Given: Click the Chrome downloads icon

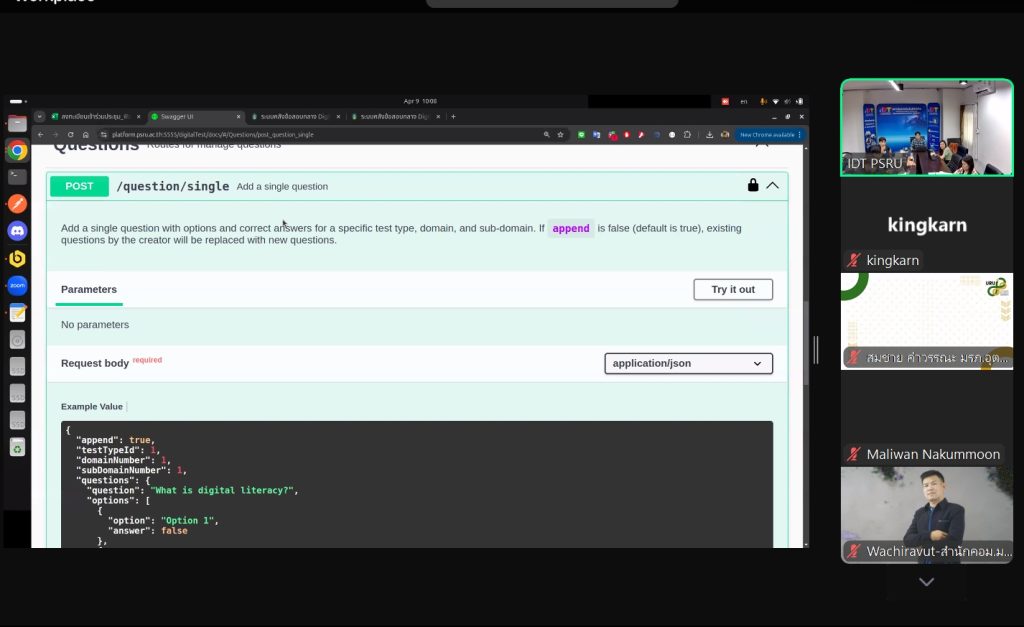Looking at the screenshot, I should click(709, 134).
